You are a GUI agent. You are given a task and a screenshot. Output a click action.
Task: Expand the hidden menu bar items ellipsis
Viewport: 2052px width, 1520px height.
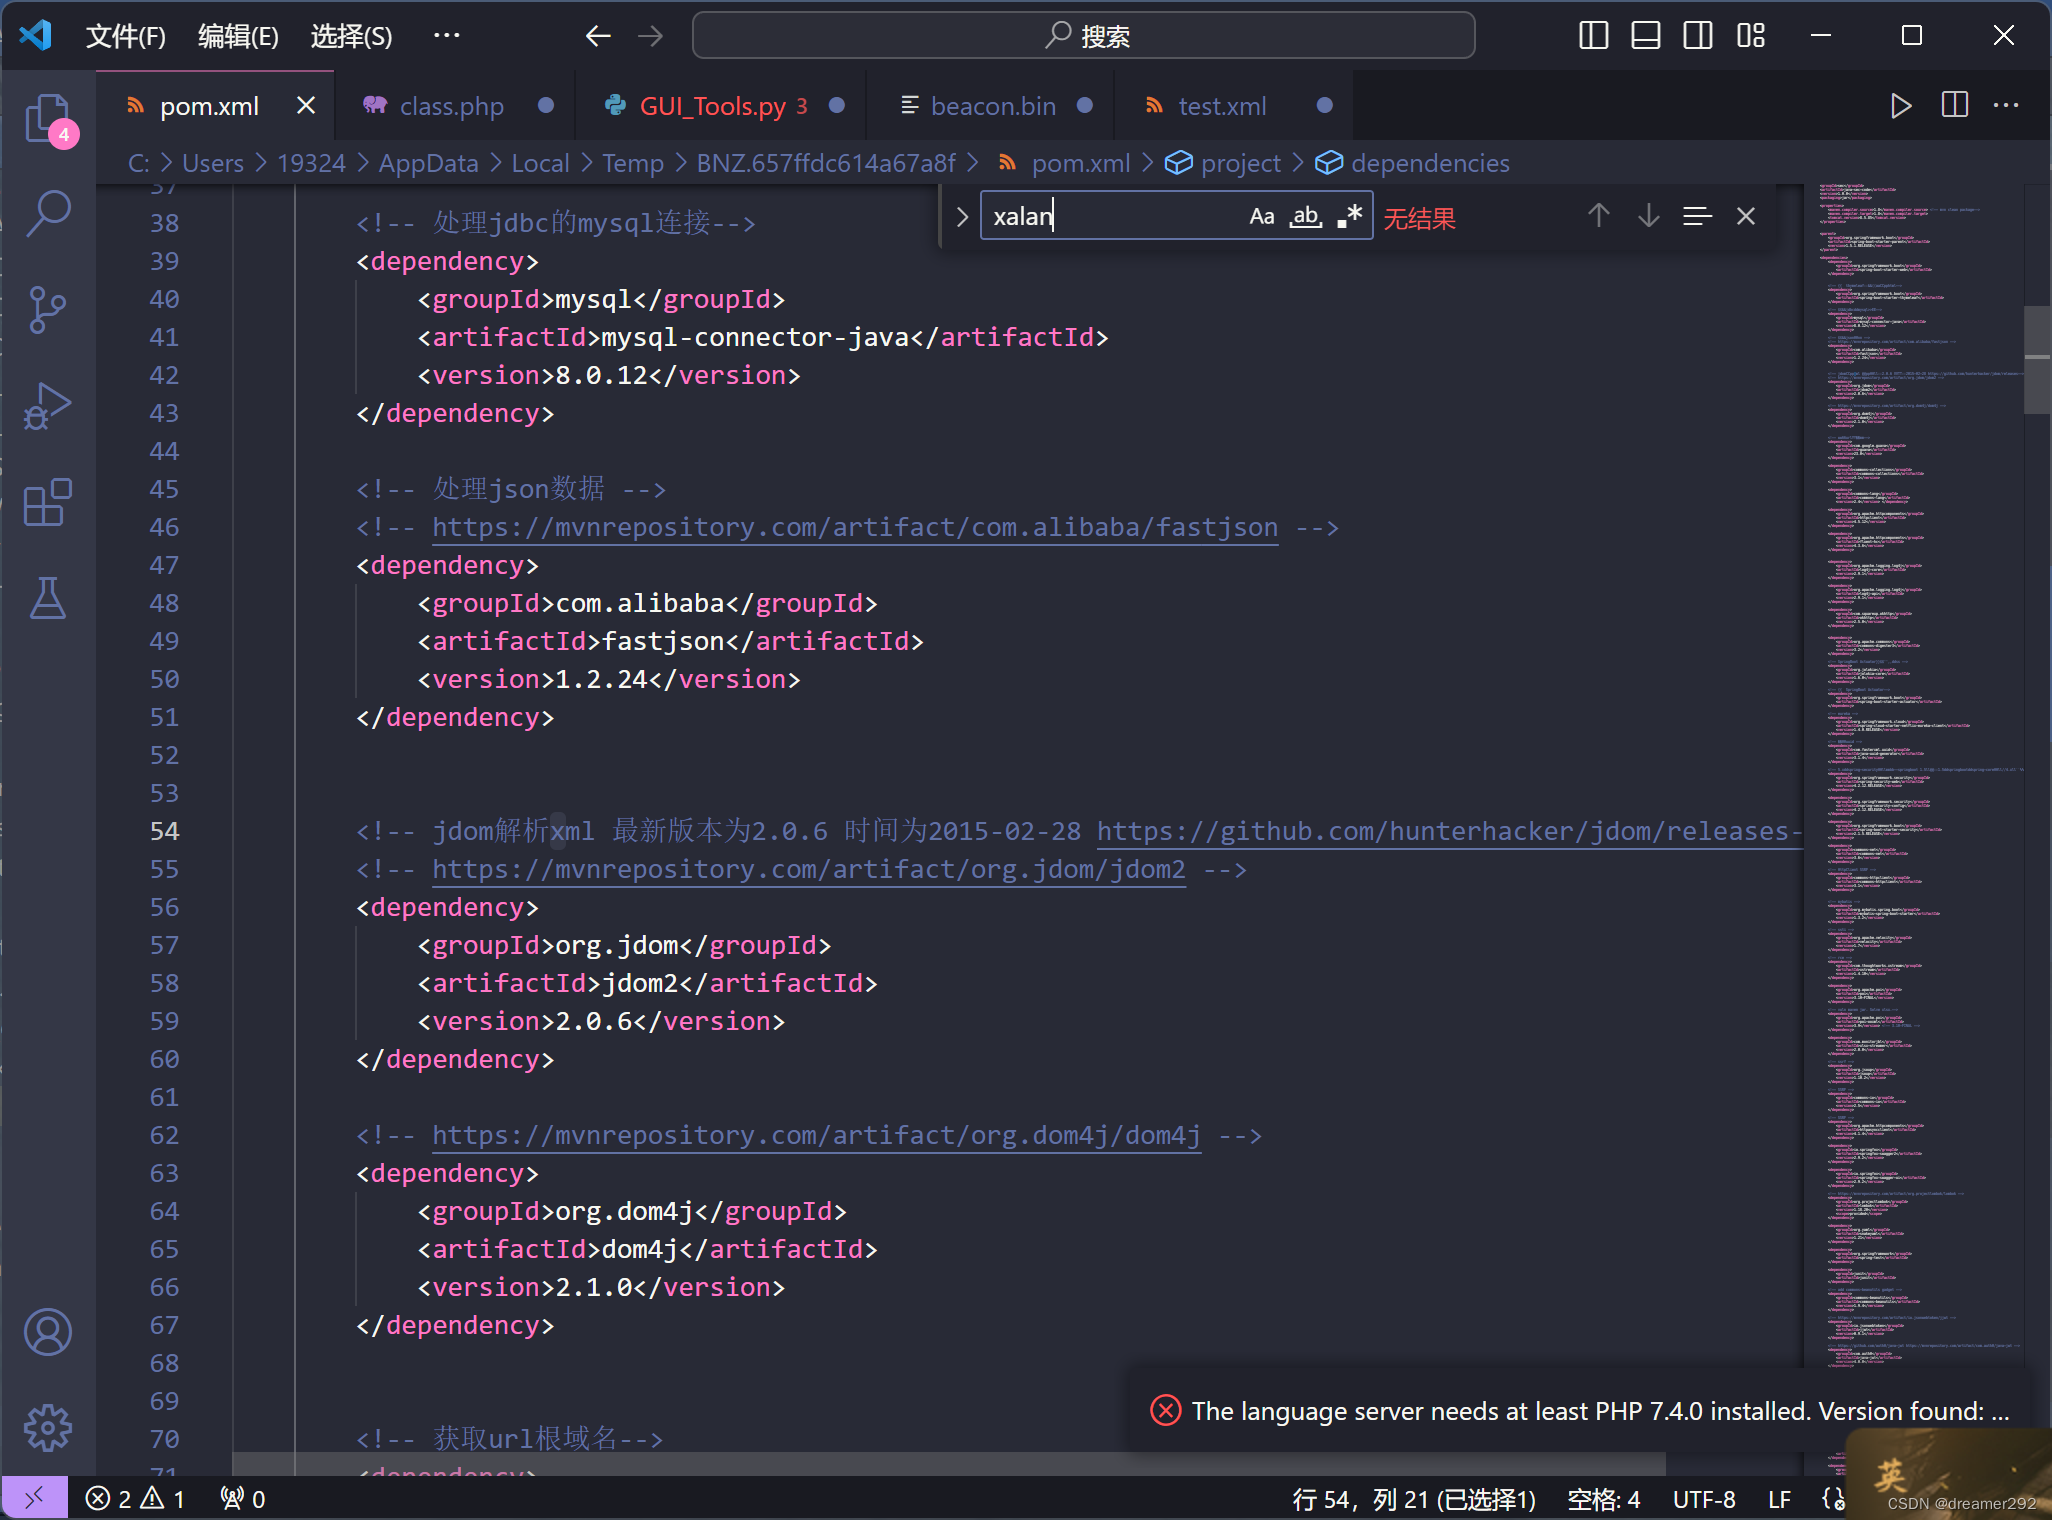tap(446, 36)
